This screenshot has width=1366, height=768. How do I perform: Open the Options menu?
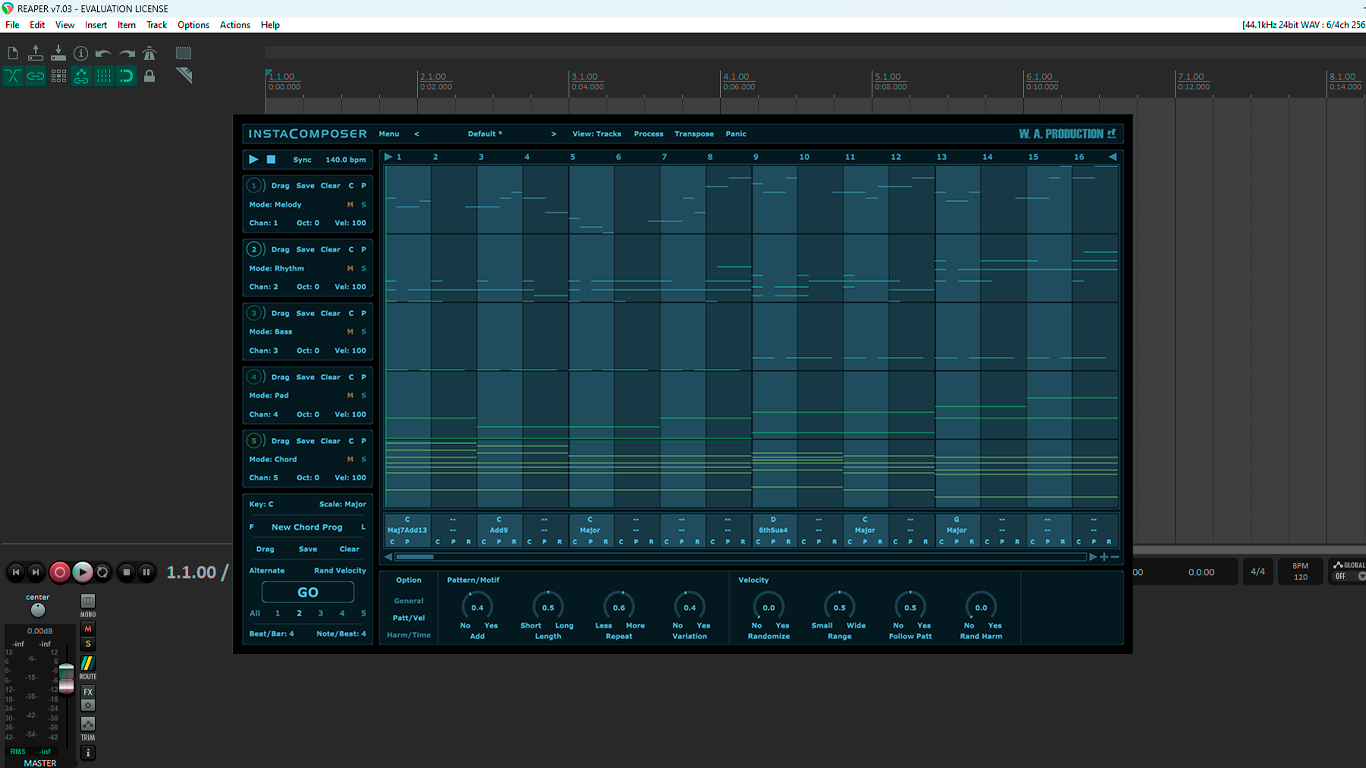193,25
